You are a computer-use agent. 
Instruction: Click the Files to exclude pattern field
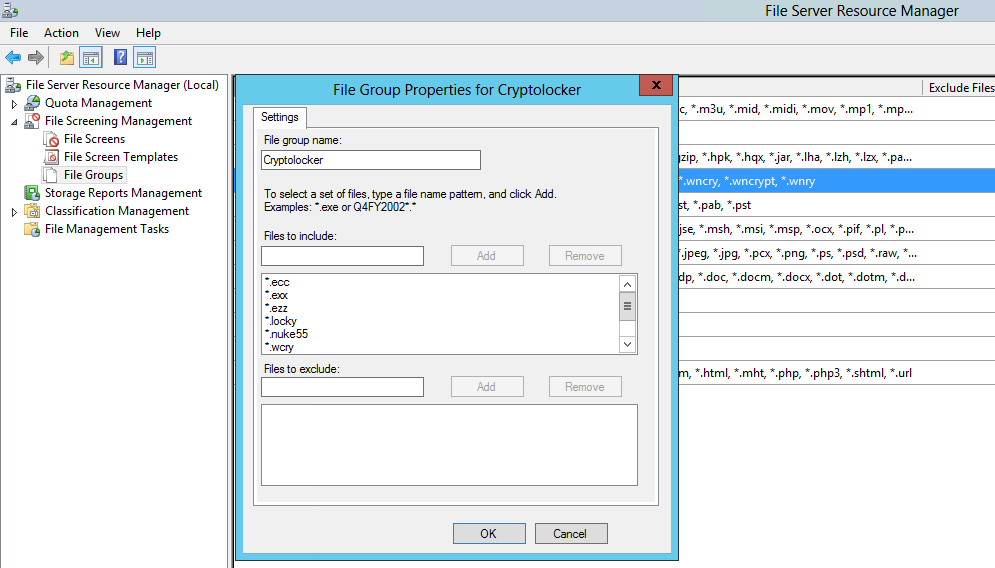coord(342,387)
